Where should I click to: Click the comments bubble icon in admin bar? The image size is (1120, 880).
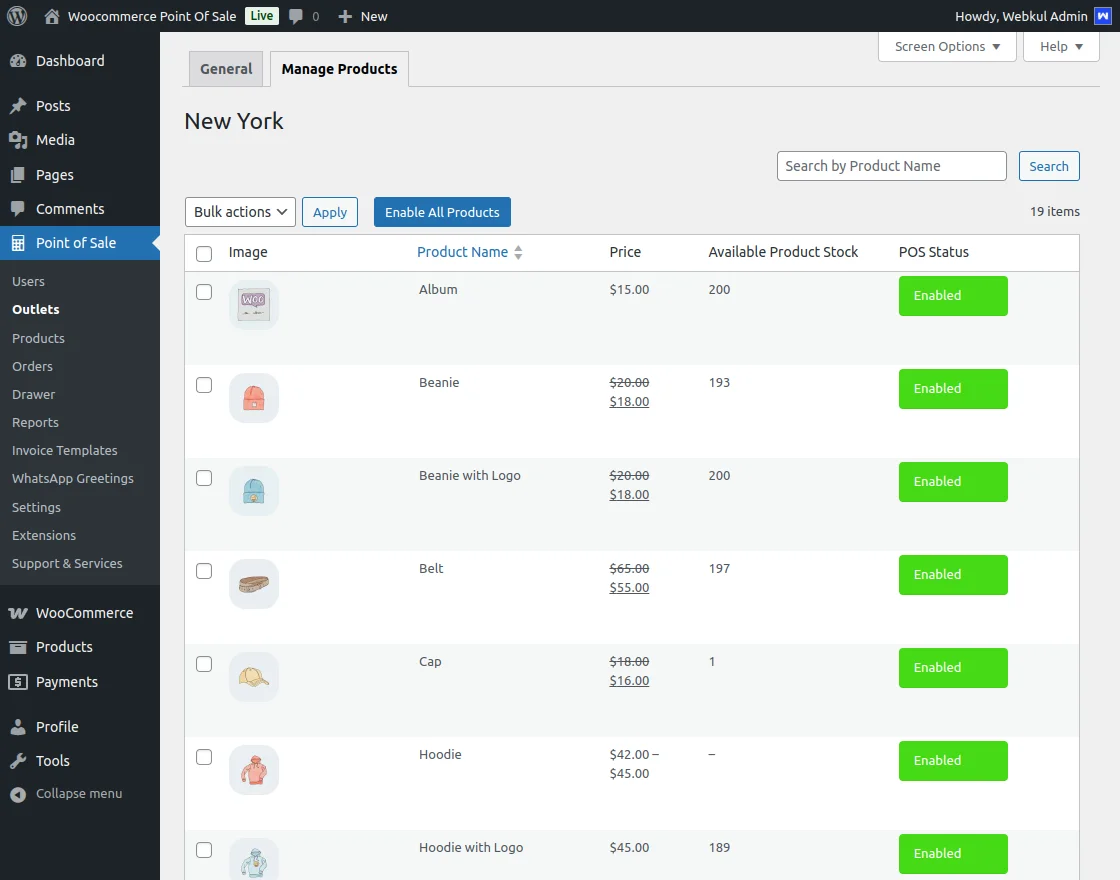click(296, 16)
